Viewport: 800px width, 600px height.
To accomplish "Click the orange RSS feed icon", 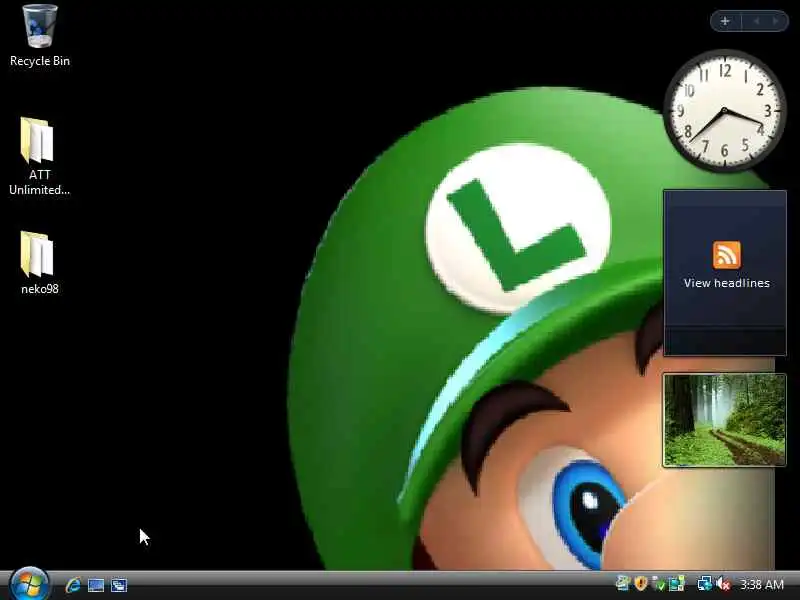I will click(x=727, y=255).
